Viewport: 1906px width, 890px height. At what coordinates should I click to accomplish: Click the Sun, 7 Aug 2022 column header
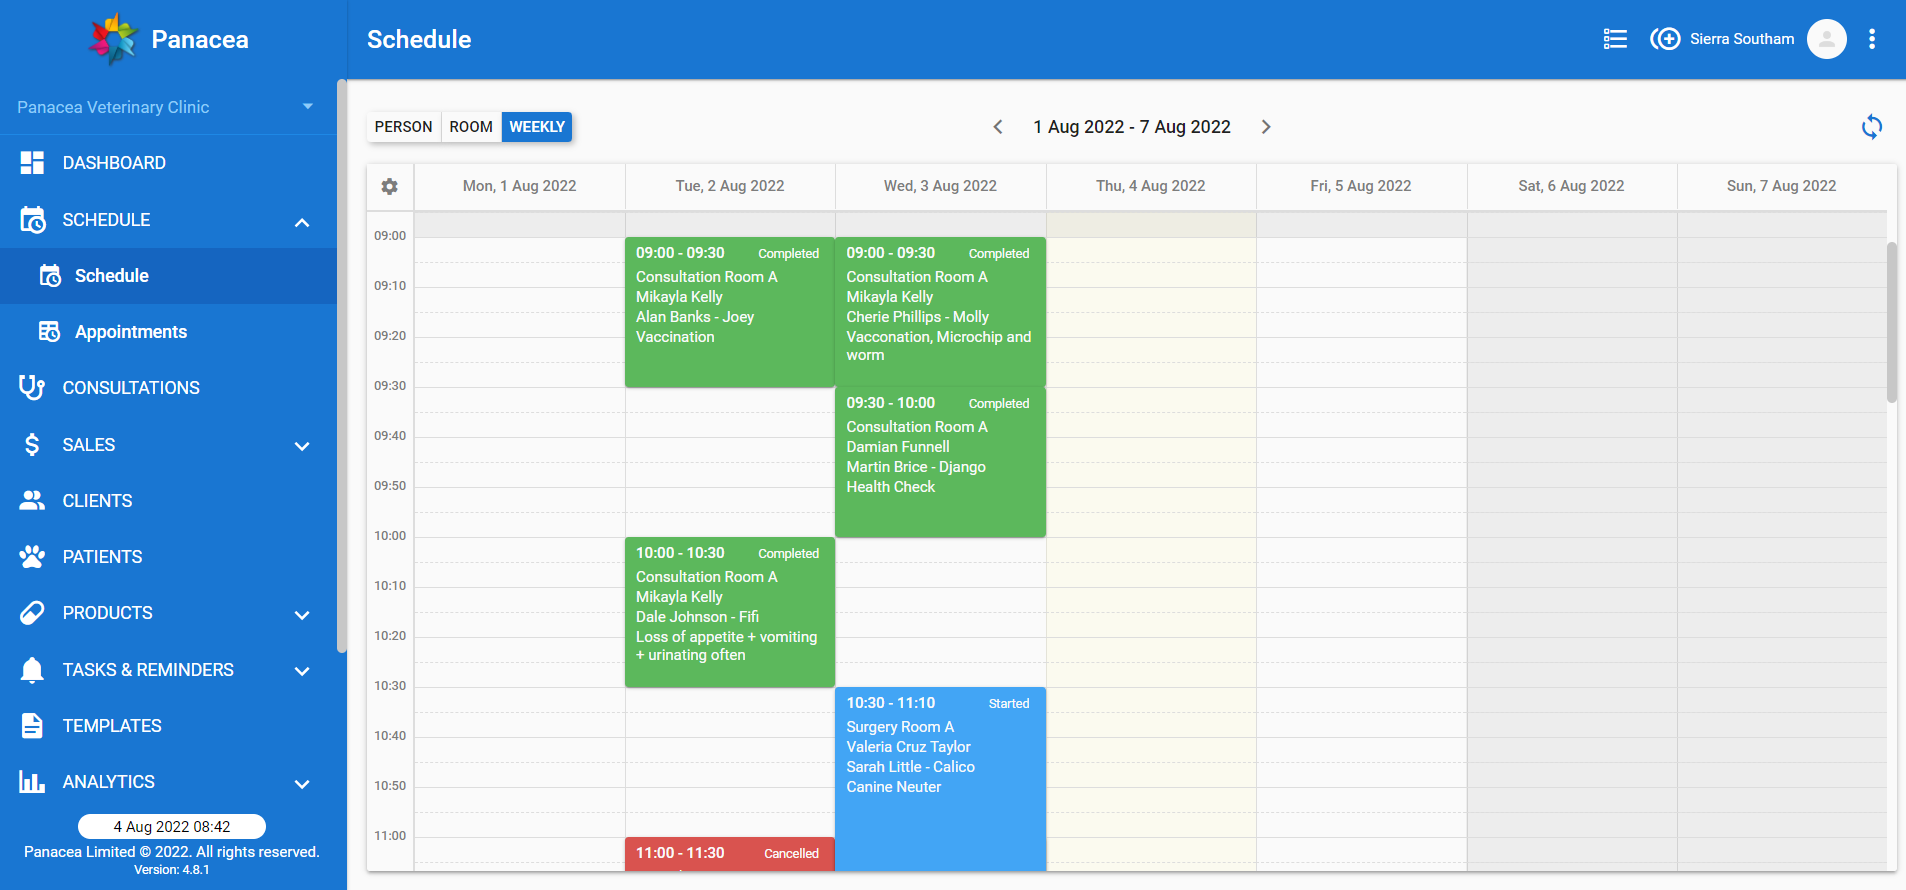1782,186
